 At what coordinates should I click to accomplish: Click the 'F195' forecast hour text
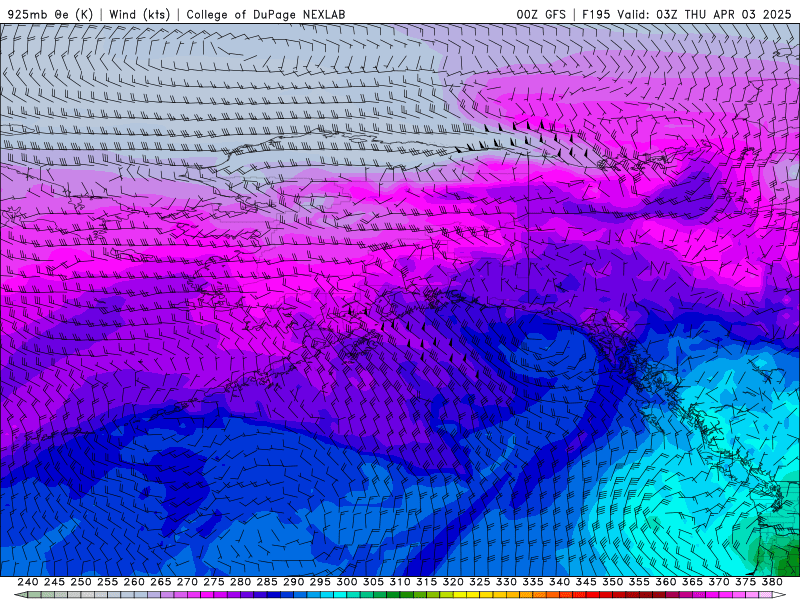pos(596,14)
